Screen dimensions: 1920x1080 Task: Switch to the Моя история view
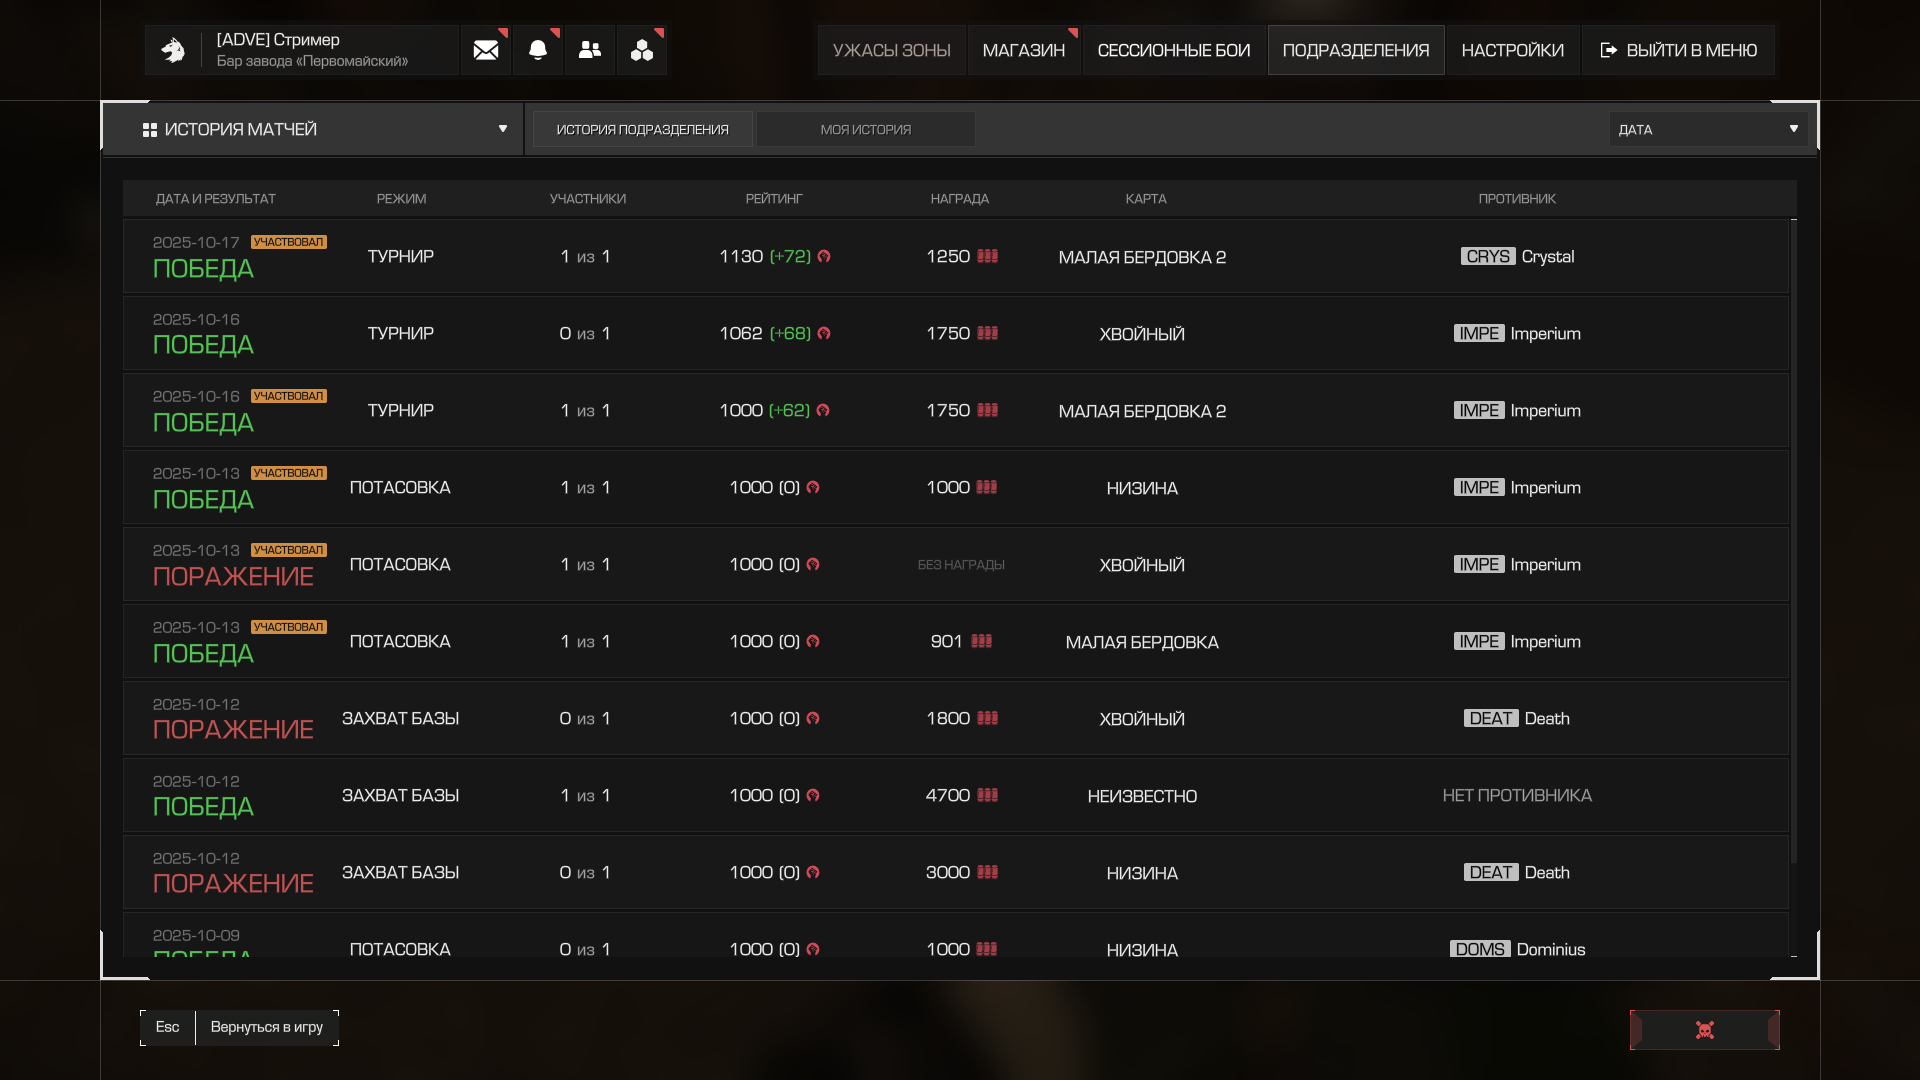tap(865, 130)
